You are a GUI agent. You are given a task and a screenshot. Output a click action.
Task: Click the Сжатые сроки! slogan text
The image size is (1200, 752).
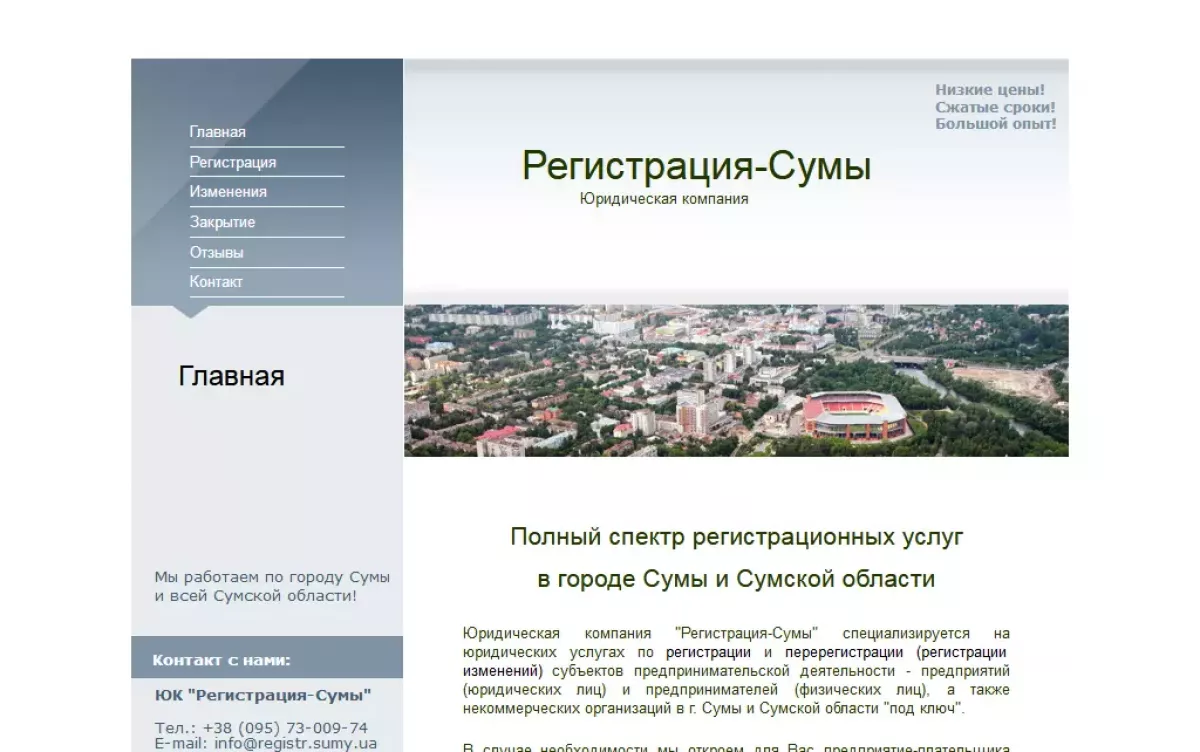[x=995, y=107]
